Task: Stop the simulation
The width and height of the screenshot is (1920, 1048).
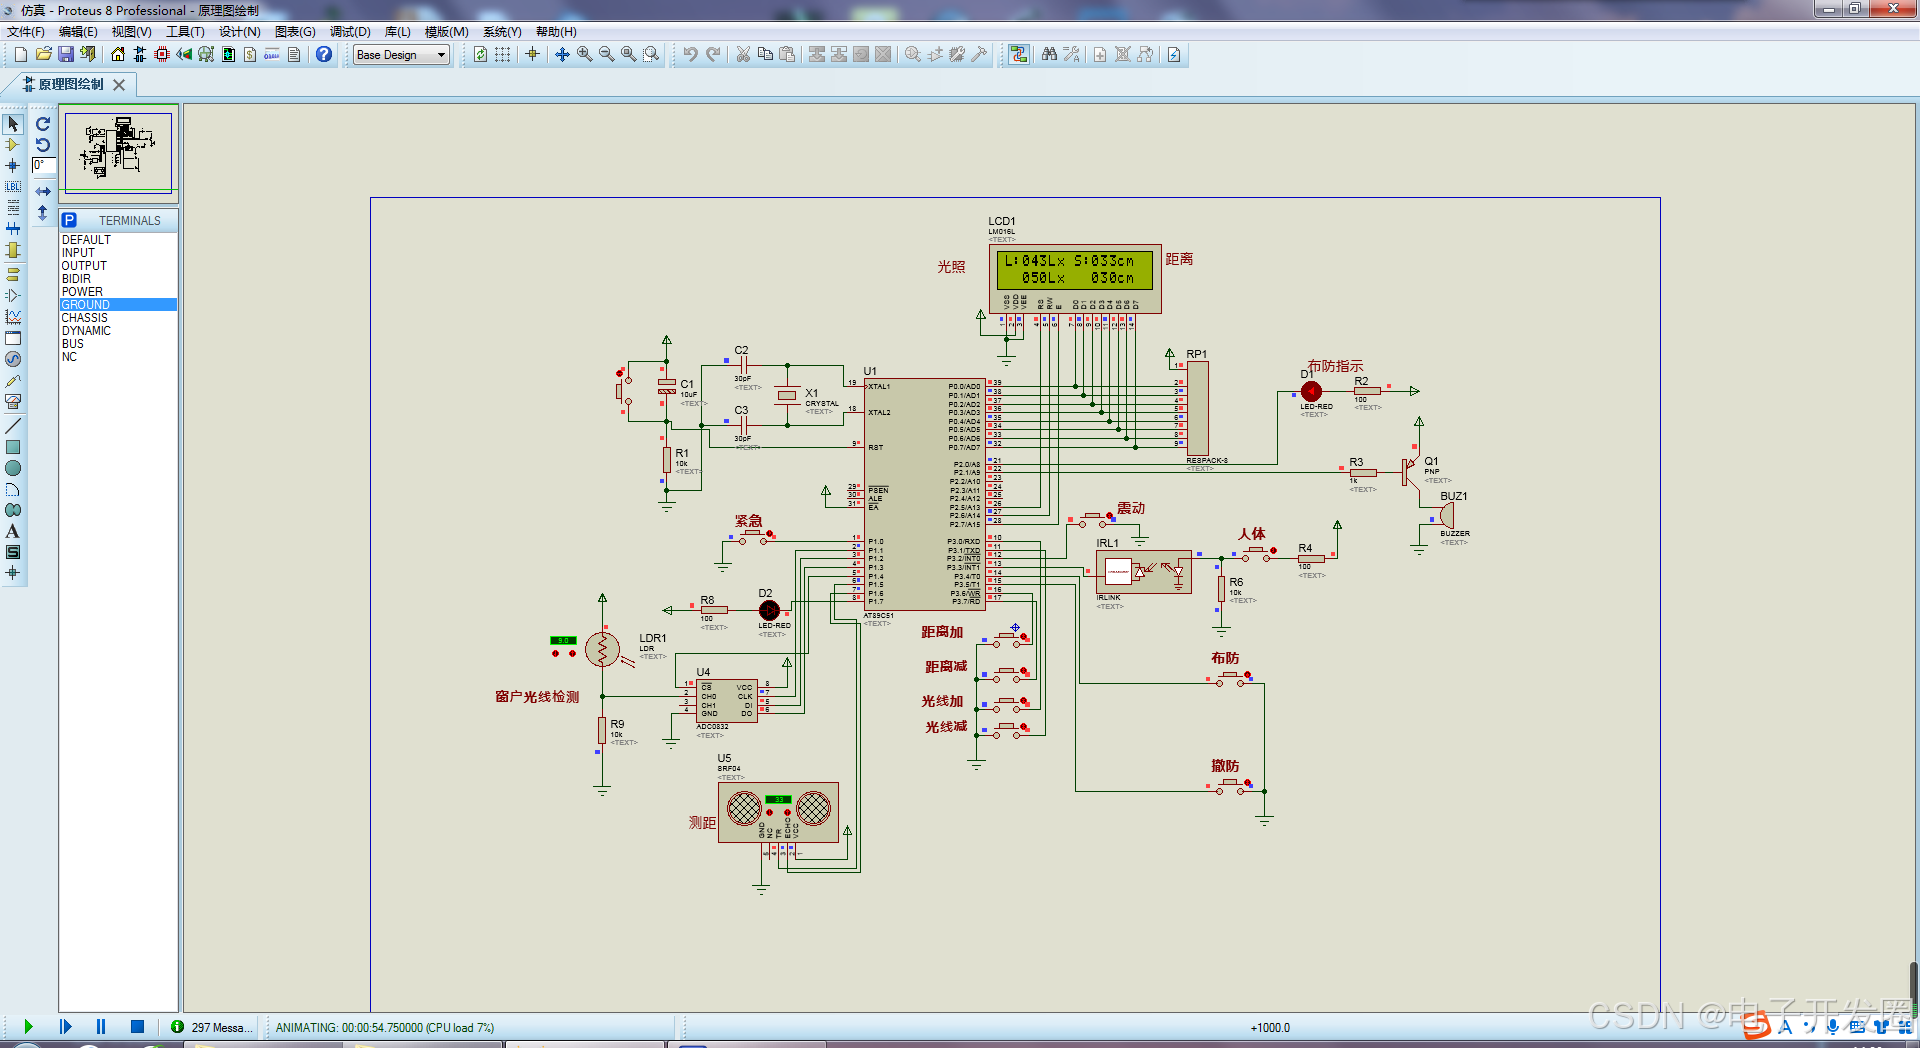Action: pos(137,1027)
